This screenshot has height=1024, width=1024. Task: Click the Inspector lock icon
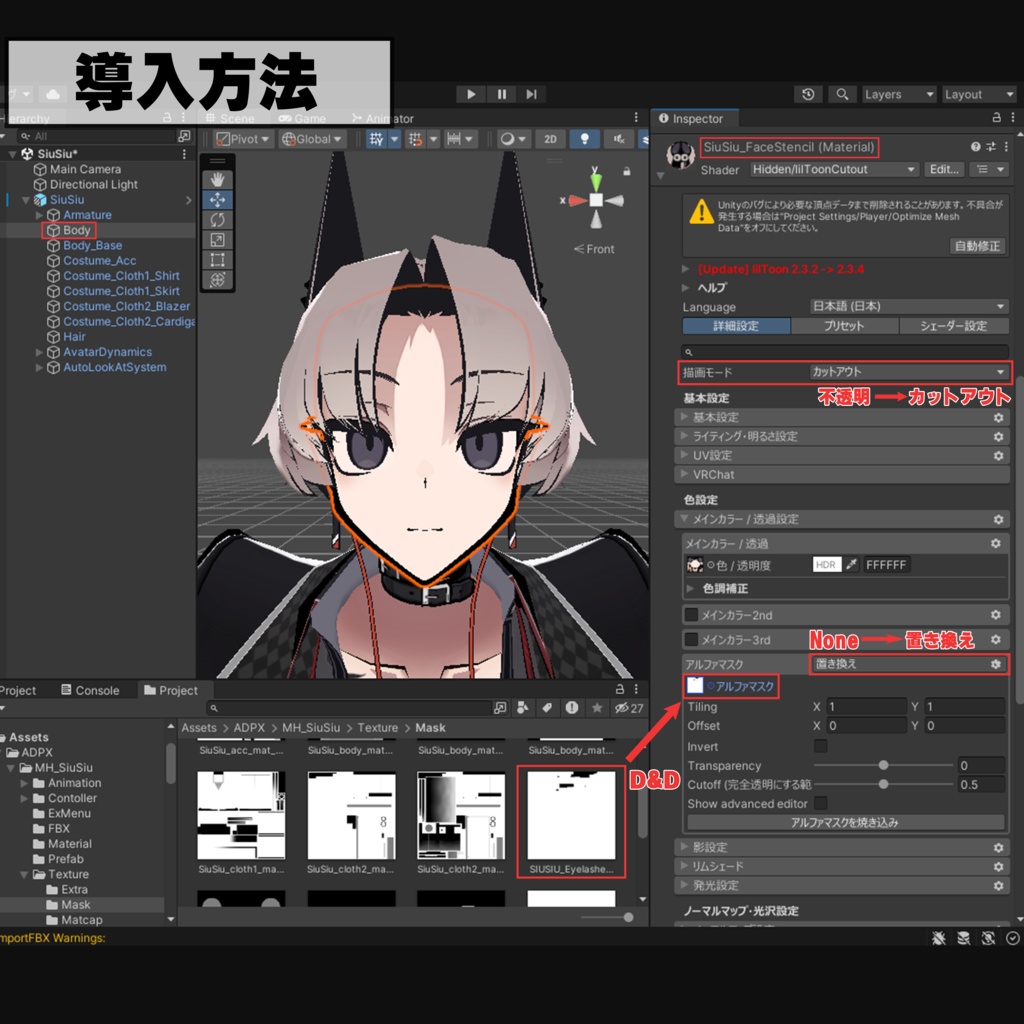coord(997,118)
